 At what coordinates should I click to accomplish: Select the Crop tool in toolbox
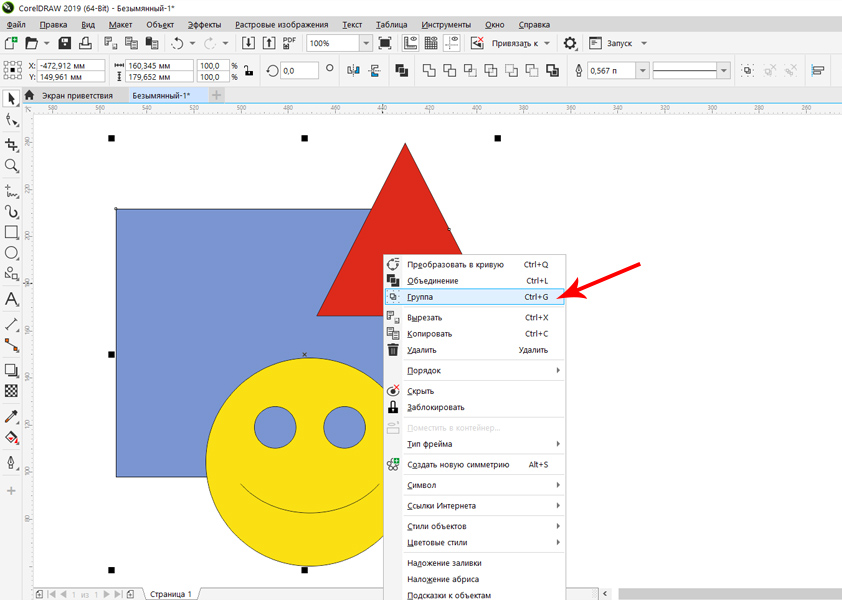click(12, 145)
